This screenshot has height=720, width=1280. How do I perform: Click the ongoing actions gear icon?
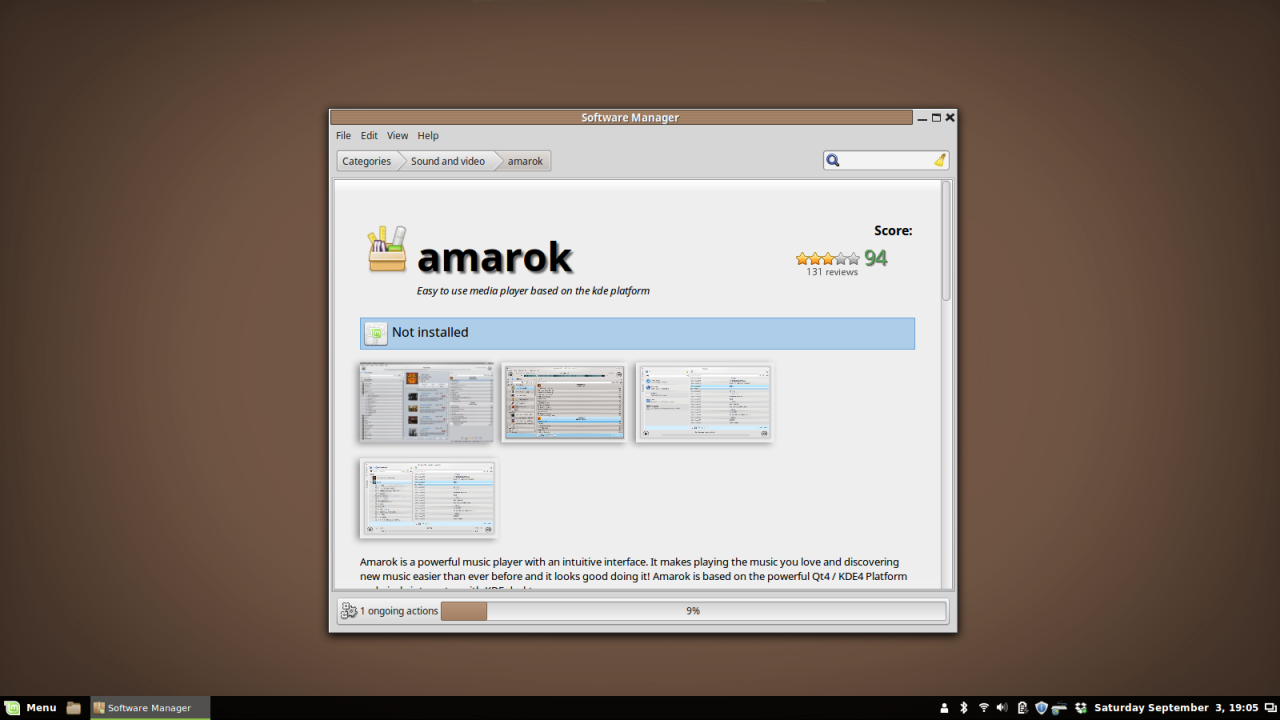click(349, 611)
